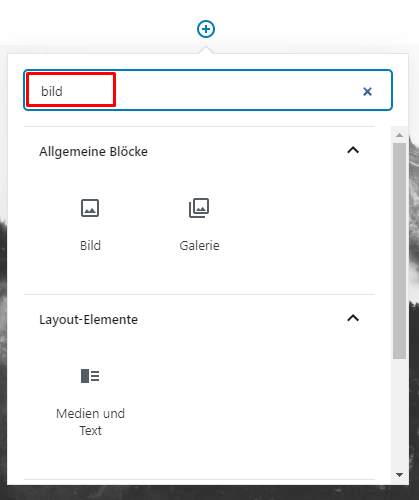Select the Bild block icon

coord(90,208)
